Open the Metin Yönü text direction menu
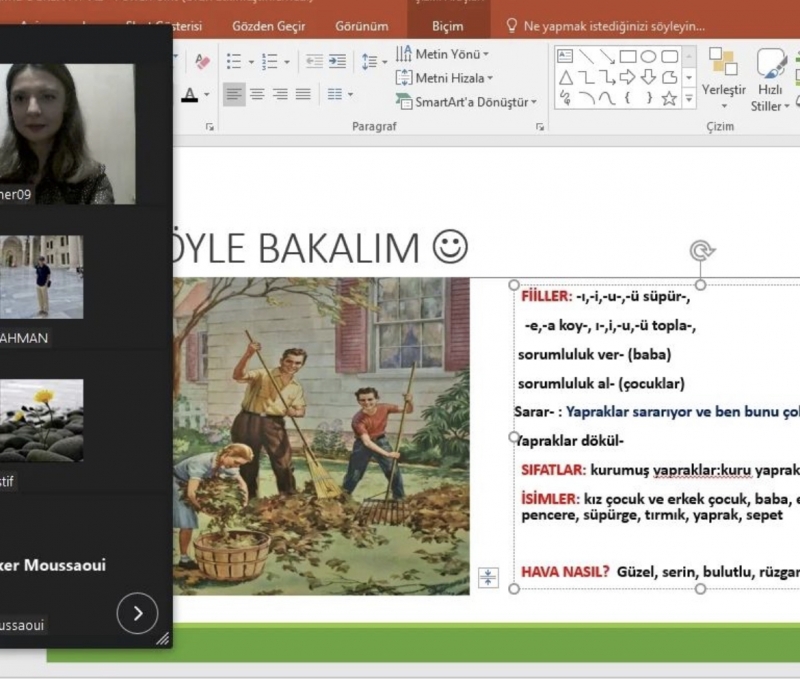Viewport: 800px width, 679px height. [x=442, y=54]
